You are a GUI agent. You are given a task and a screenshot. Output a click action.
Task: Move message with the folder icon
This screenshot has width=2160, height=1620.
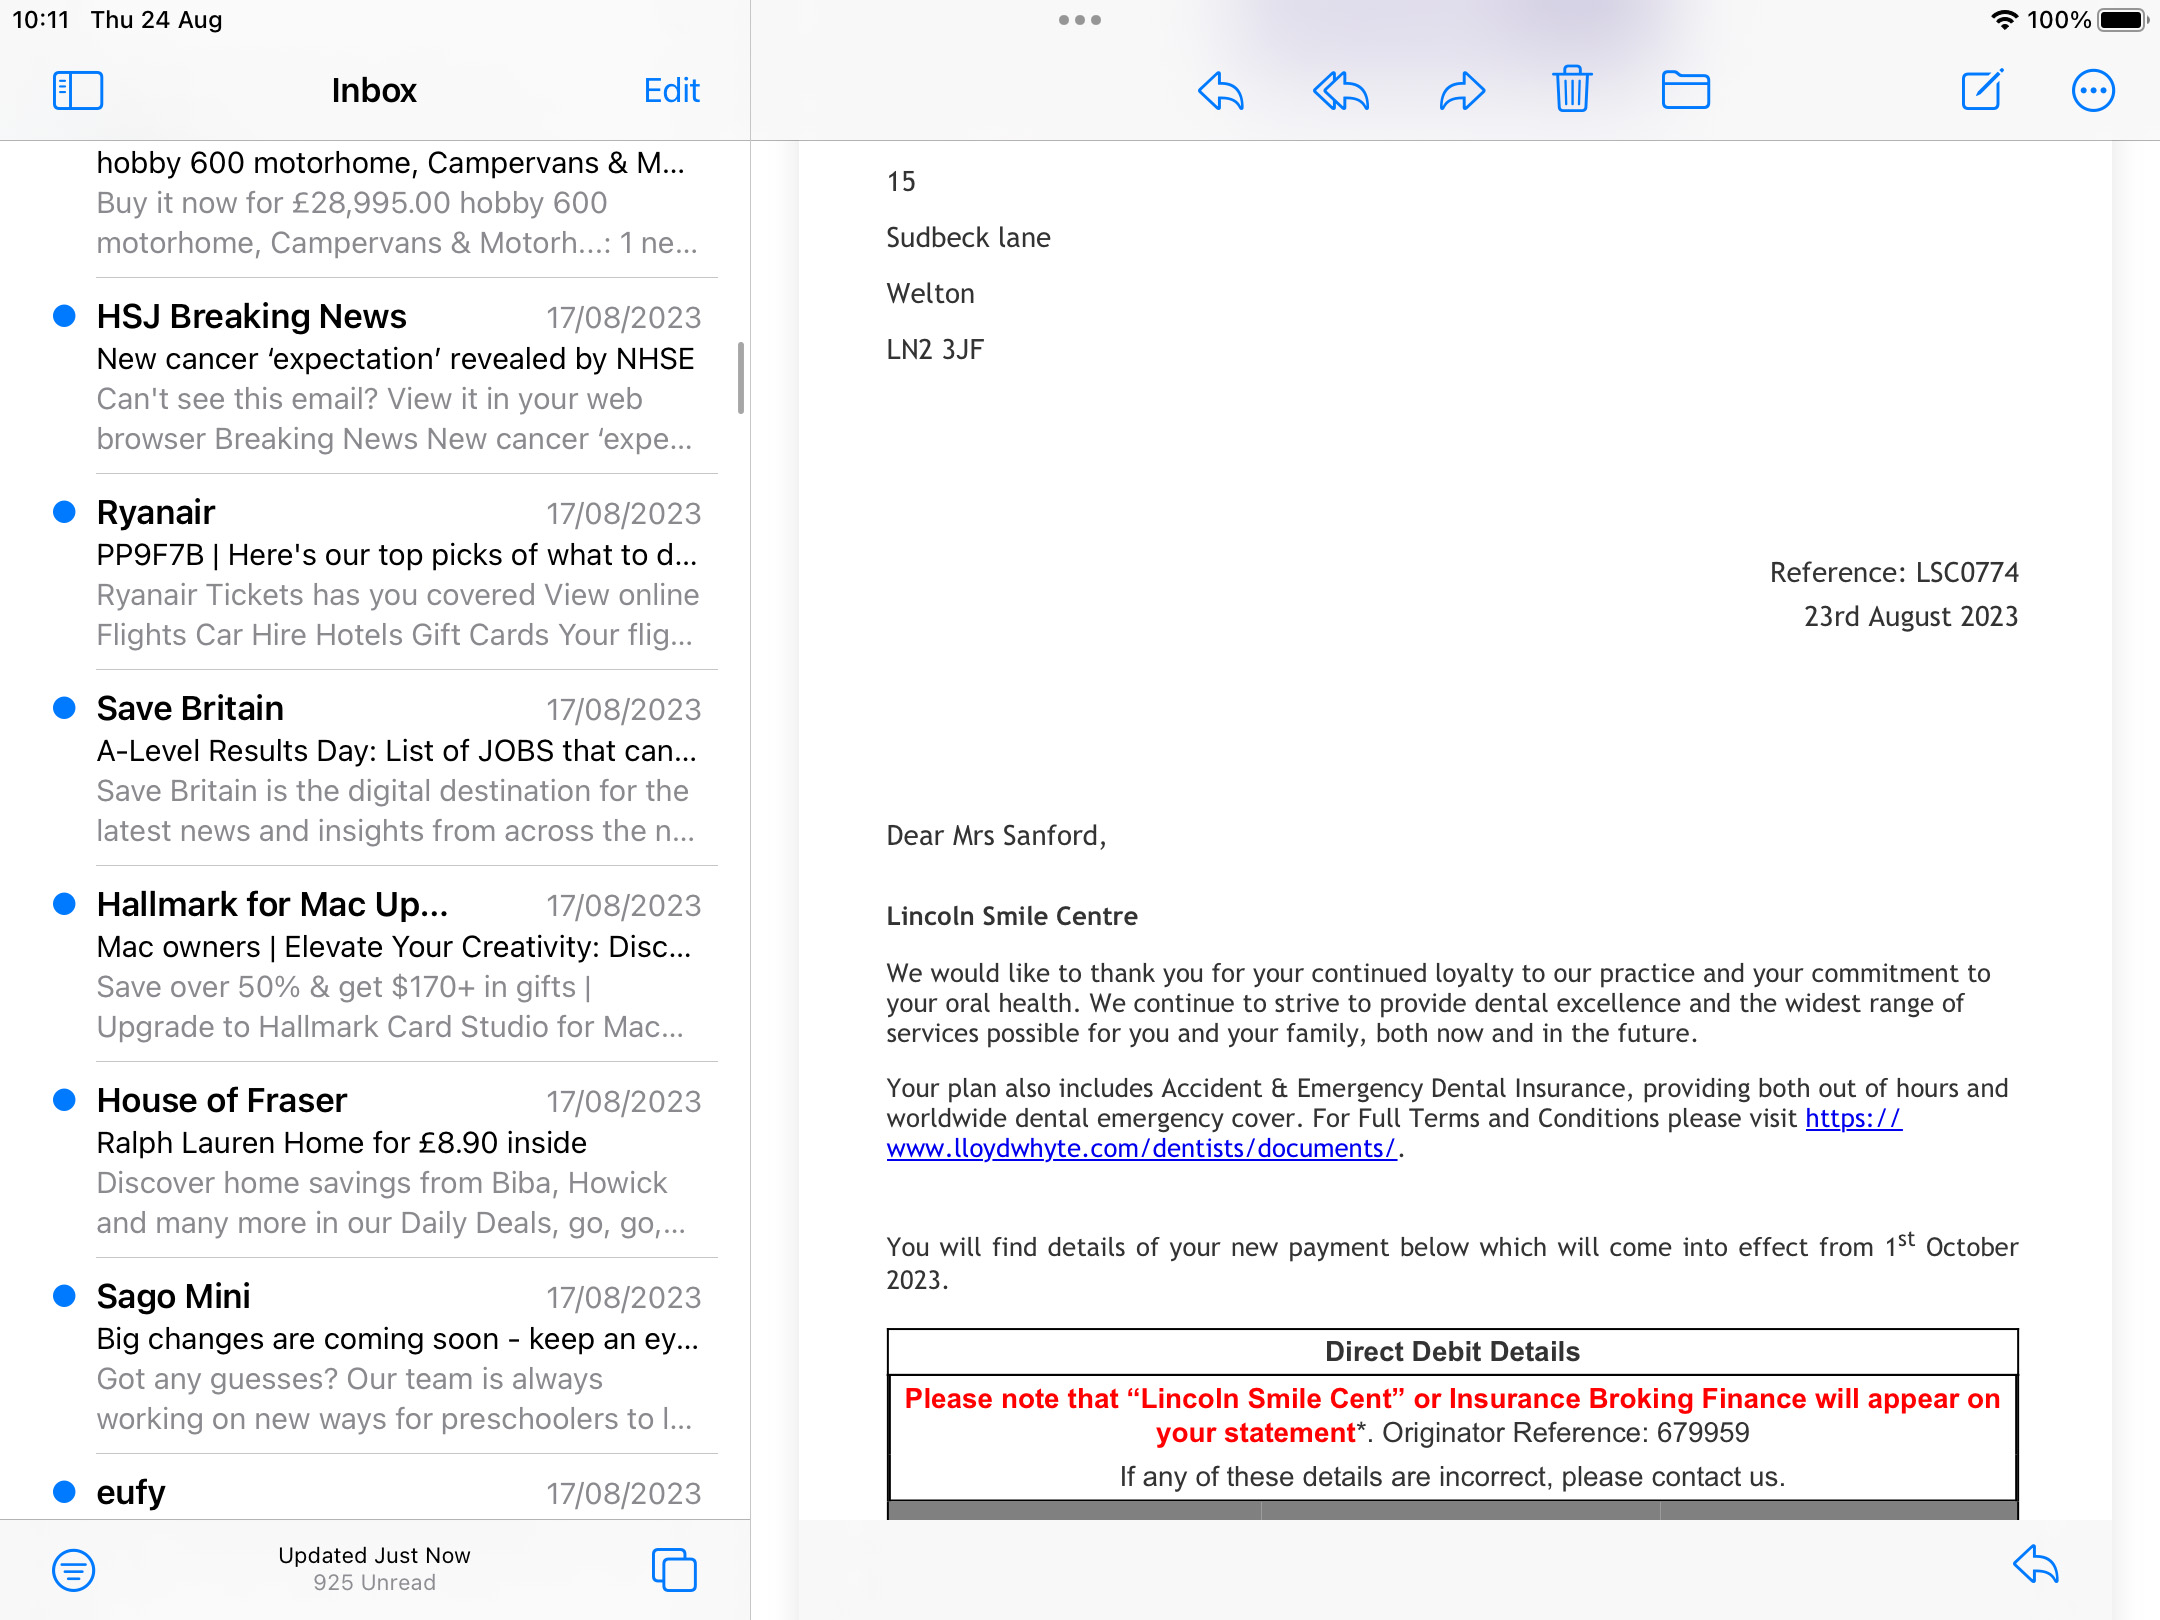point(1685,90)
